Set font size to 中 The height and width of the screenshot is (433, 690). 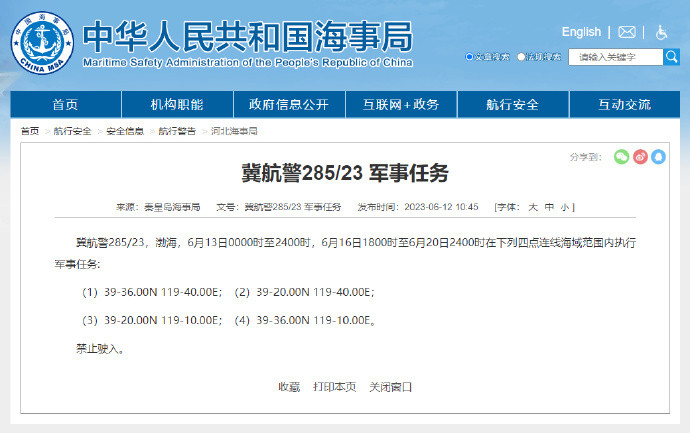coord(549,207)
